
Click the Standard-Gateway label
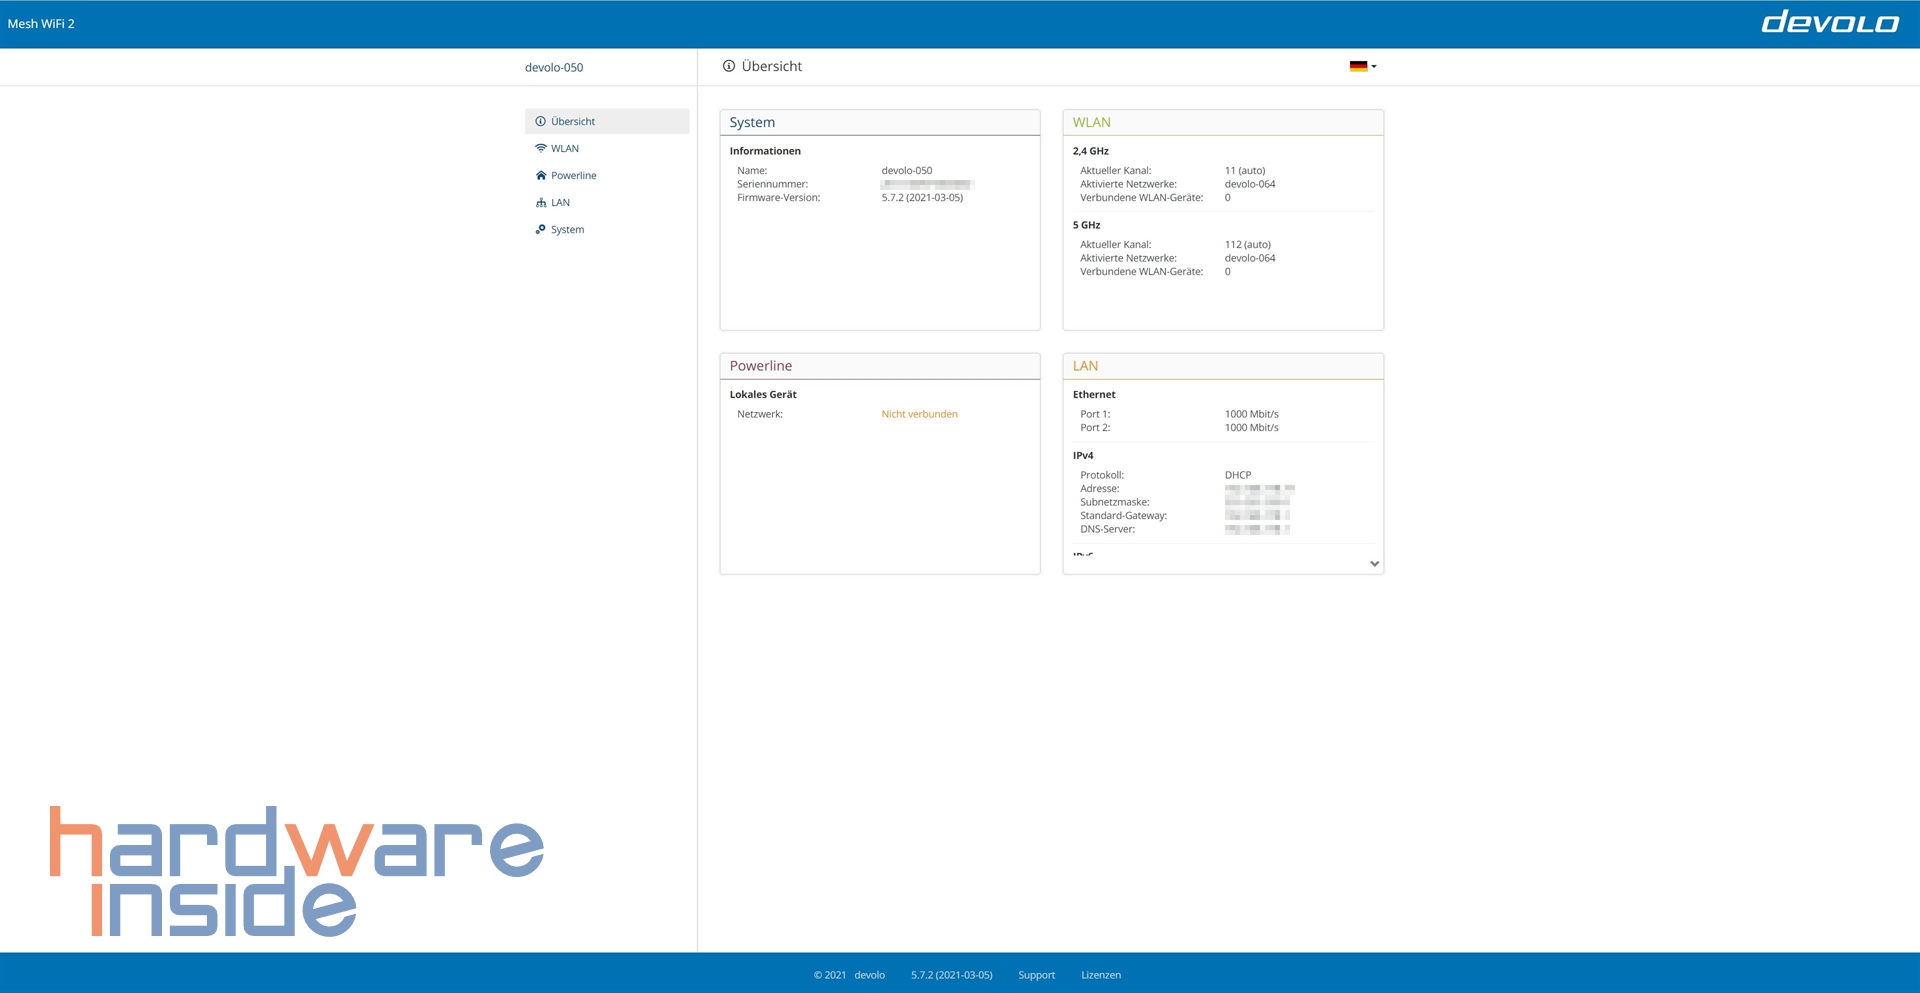[x=1123, y=516]
